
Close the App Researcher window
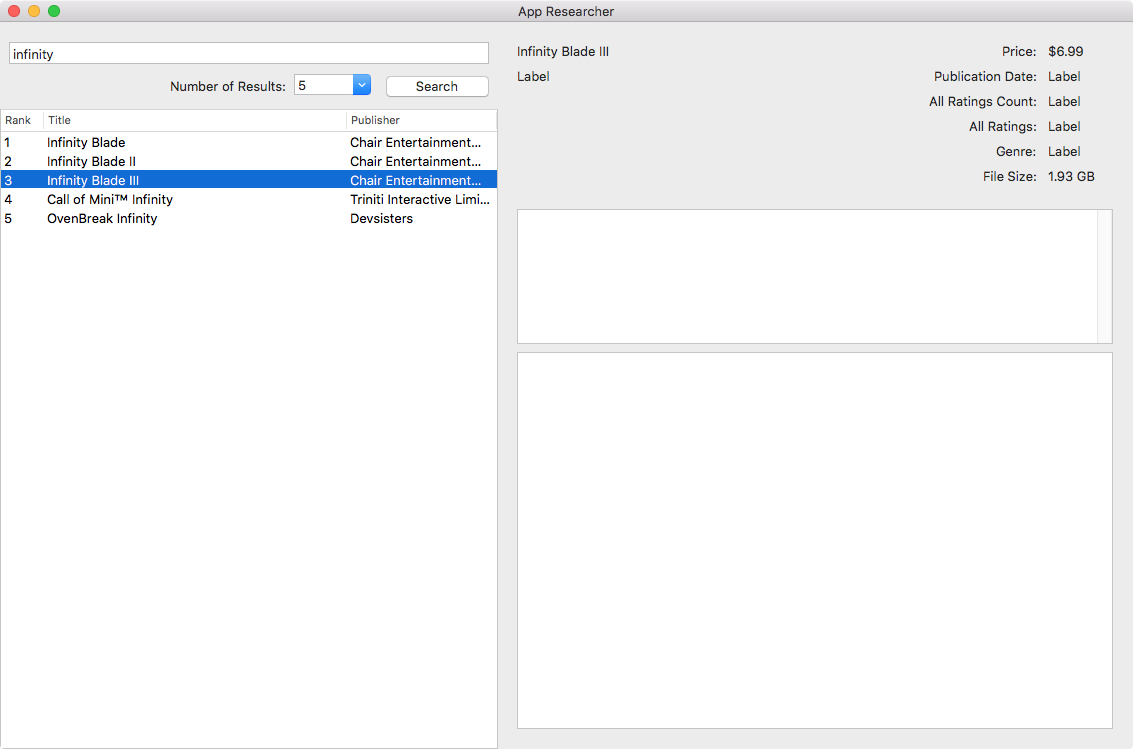coord(14,11)
